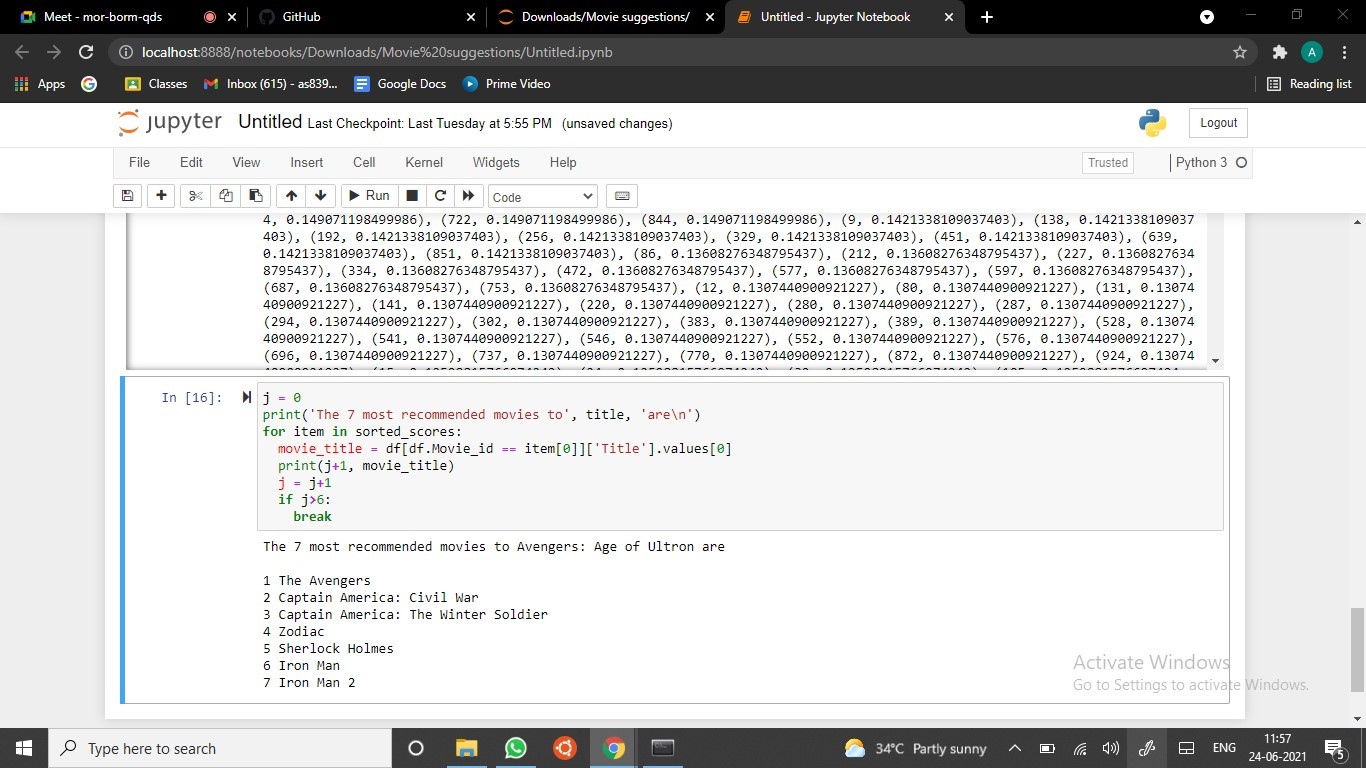The width and height of the screenshot is (1366, 768).
Task: Open the cell type dropdown showing Code
Action: pos(542,196)
